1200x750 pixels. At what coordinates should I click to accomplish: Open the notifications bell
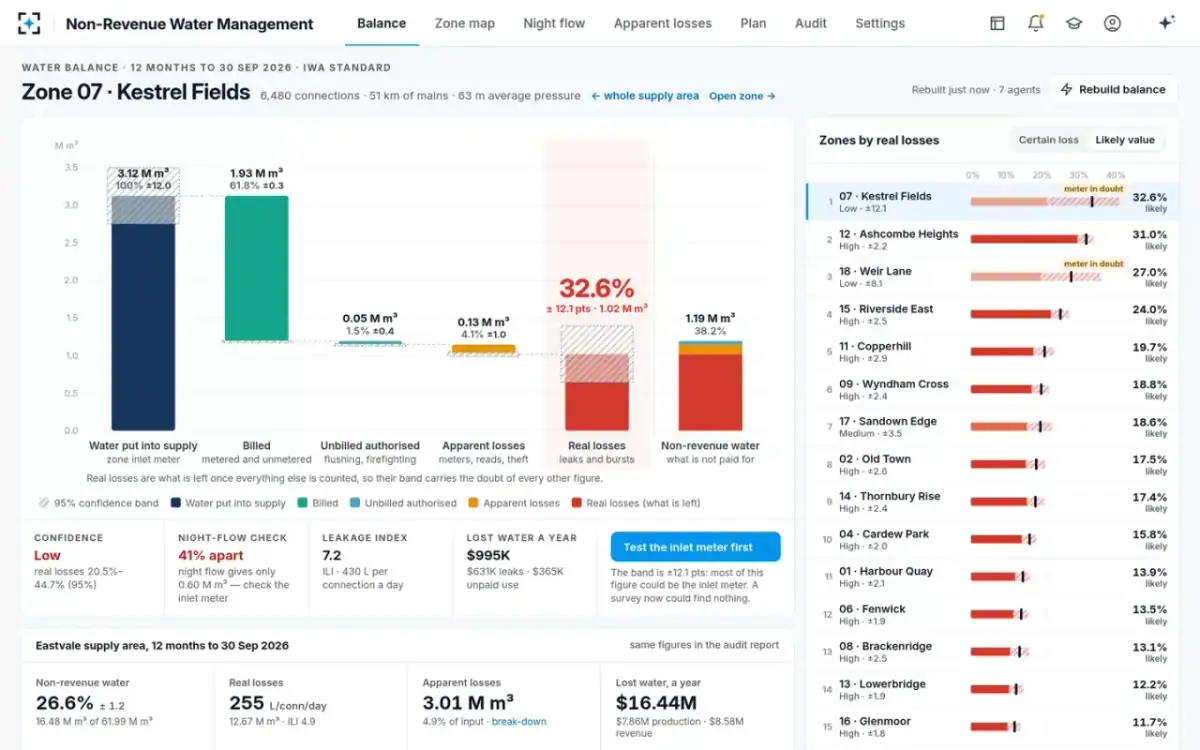coord(1035,23)
